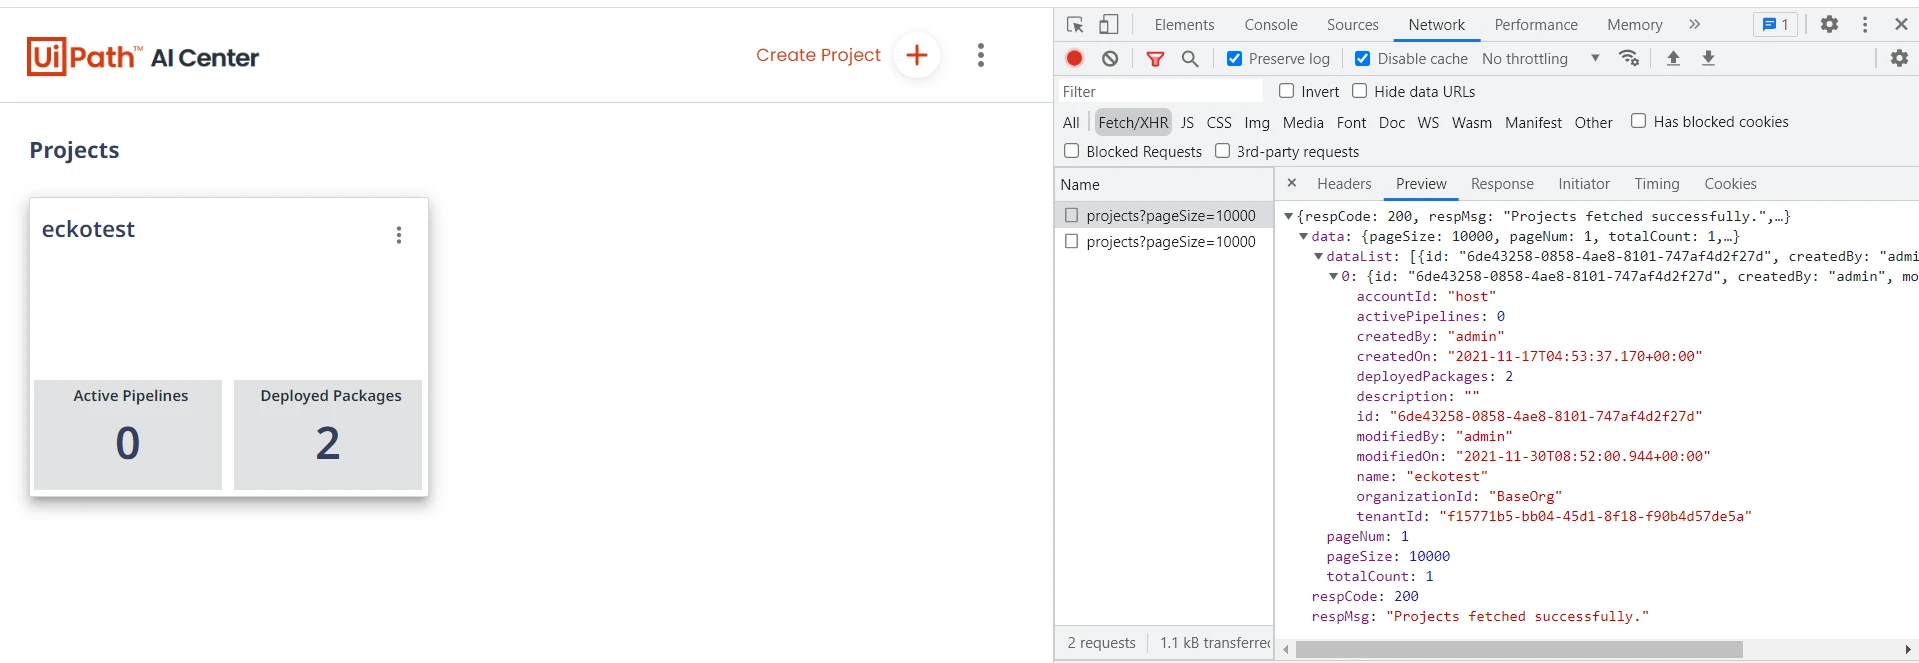Filter requests by WS type
The width and height of the screenshot is (1919, 663).
pyautogui.click(x=1428, y=122)
